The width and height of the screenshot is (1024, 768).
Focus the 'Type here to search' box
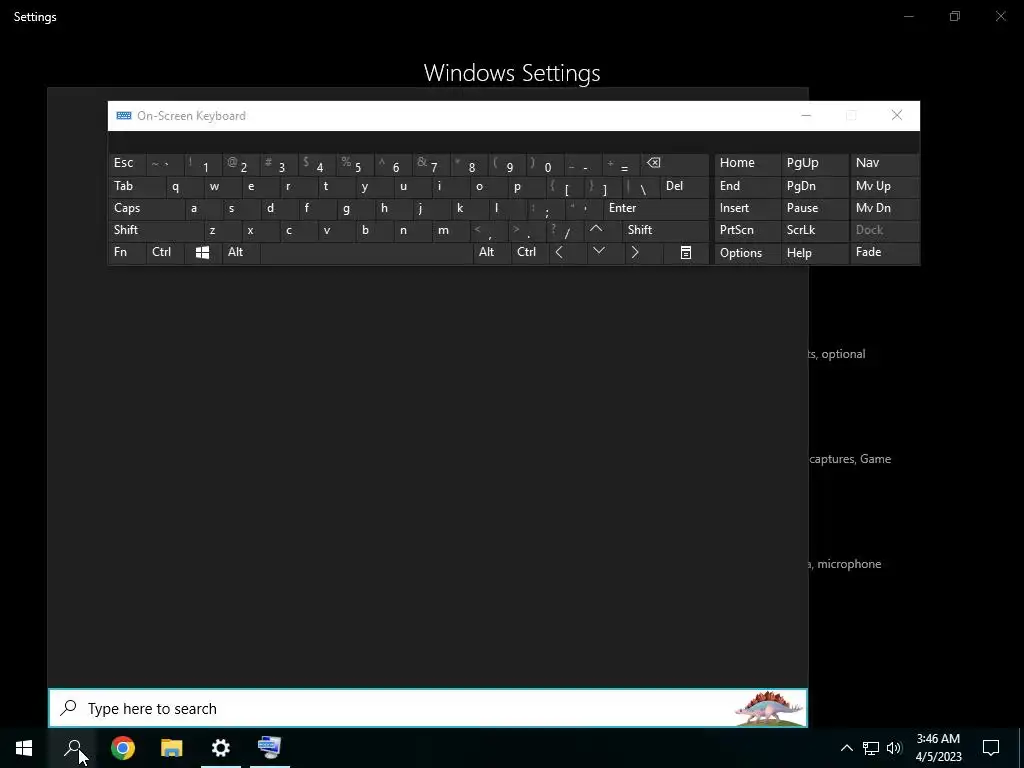[x=428, y=708]
